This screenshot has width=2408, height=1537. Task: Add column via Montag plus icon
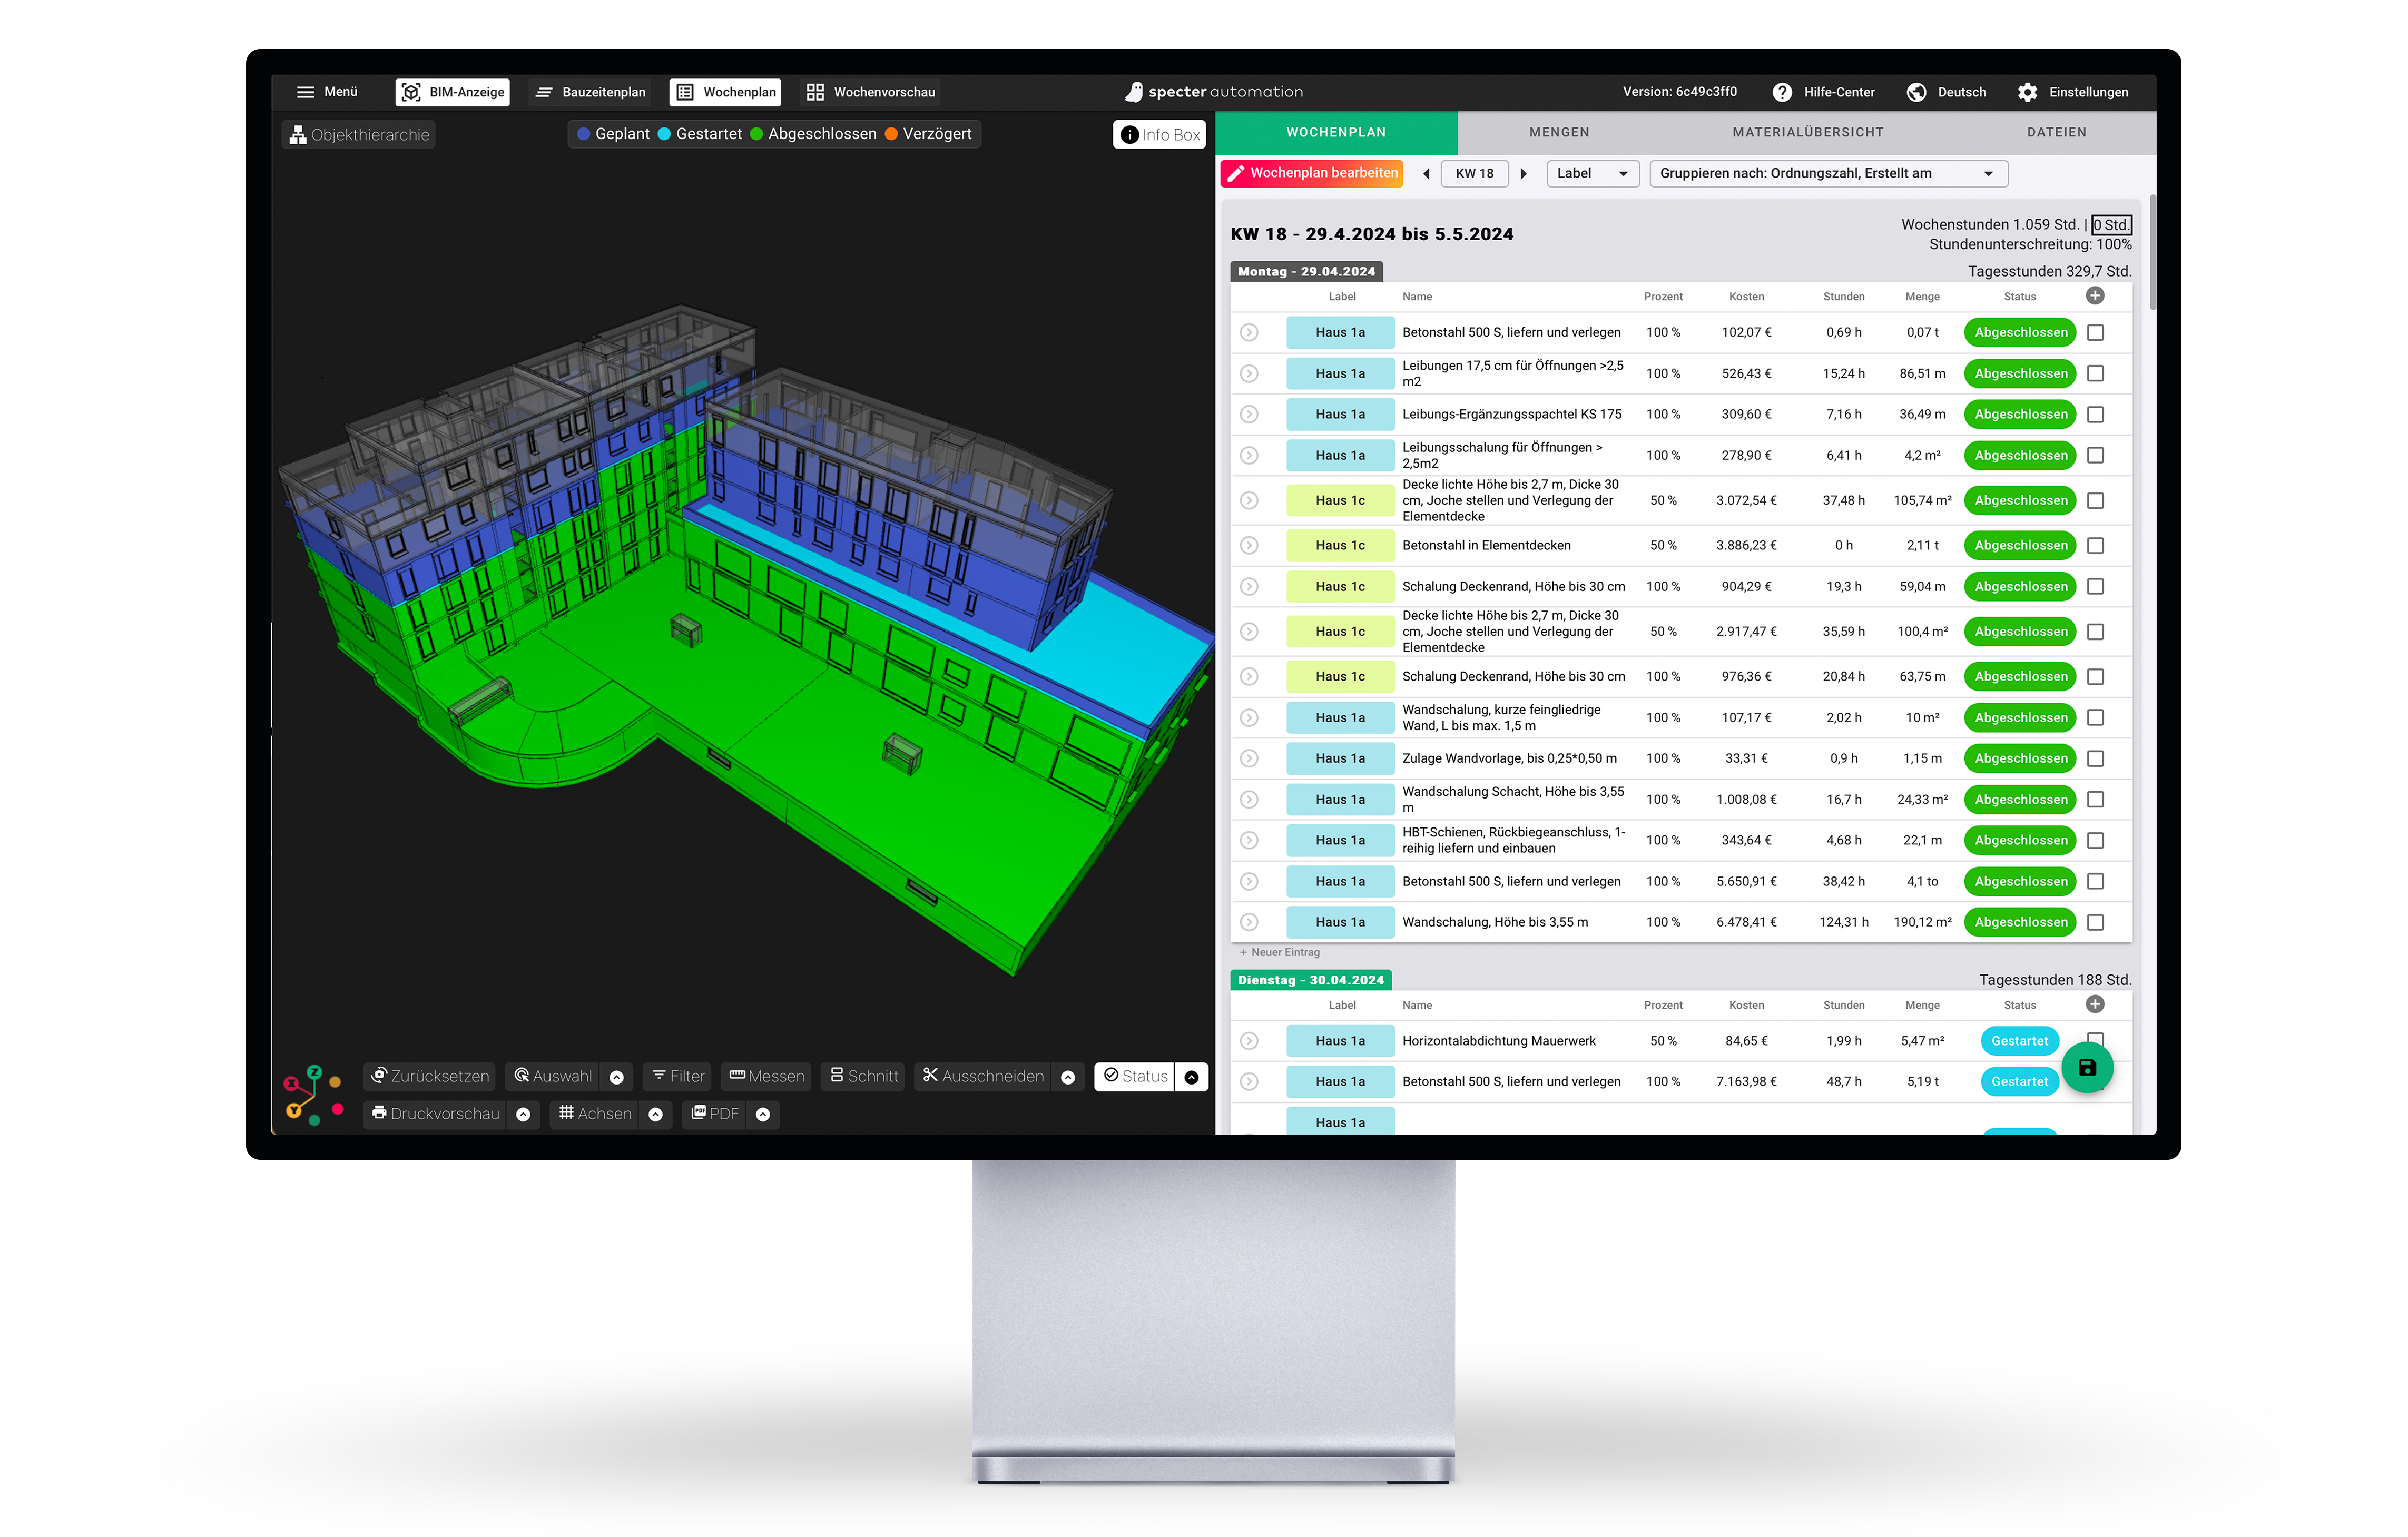[2095, 296]
